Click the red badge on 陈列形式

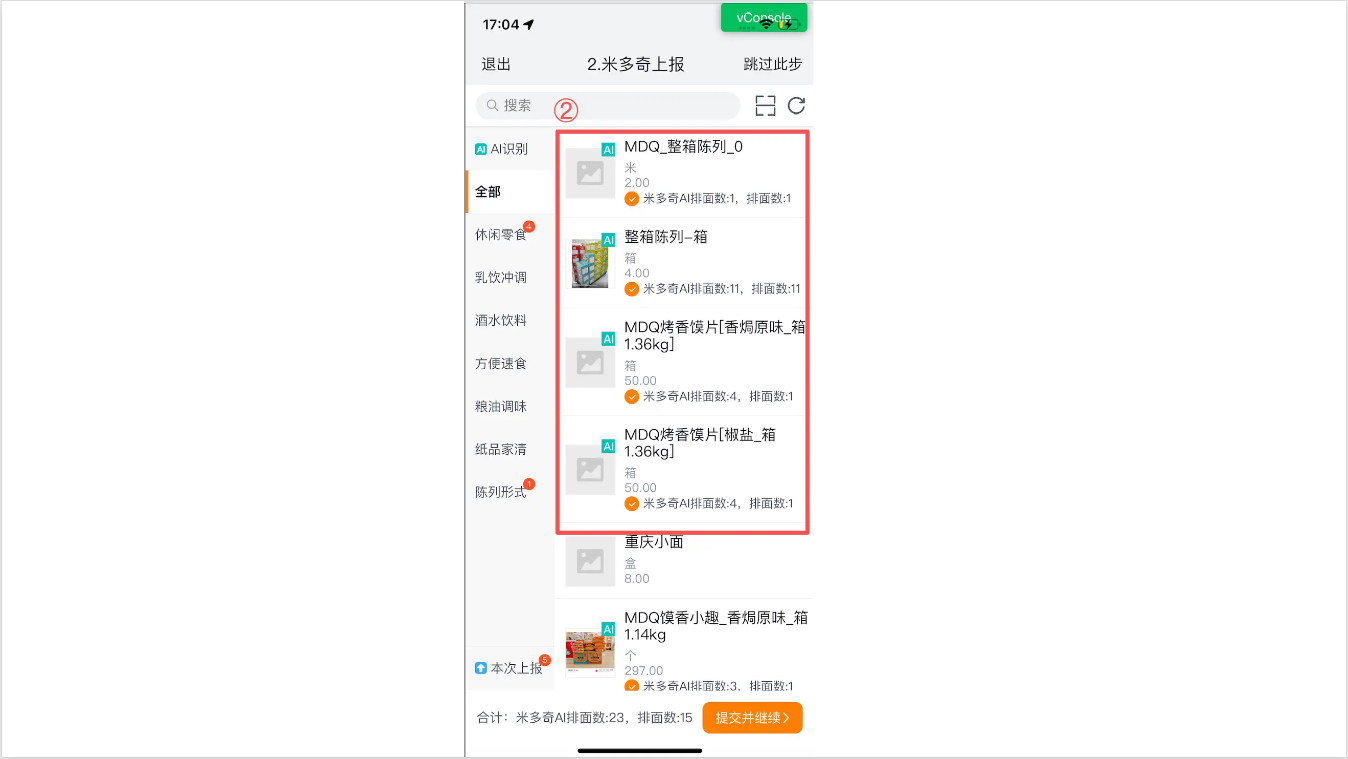529,485
